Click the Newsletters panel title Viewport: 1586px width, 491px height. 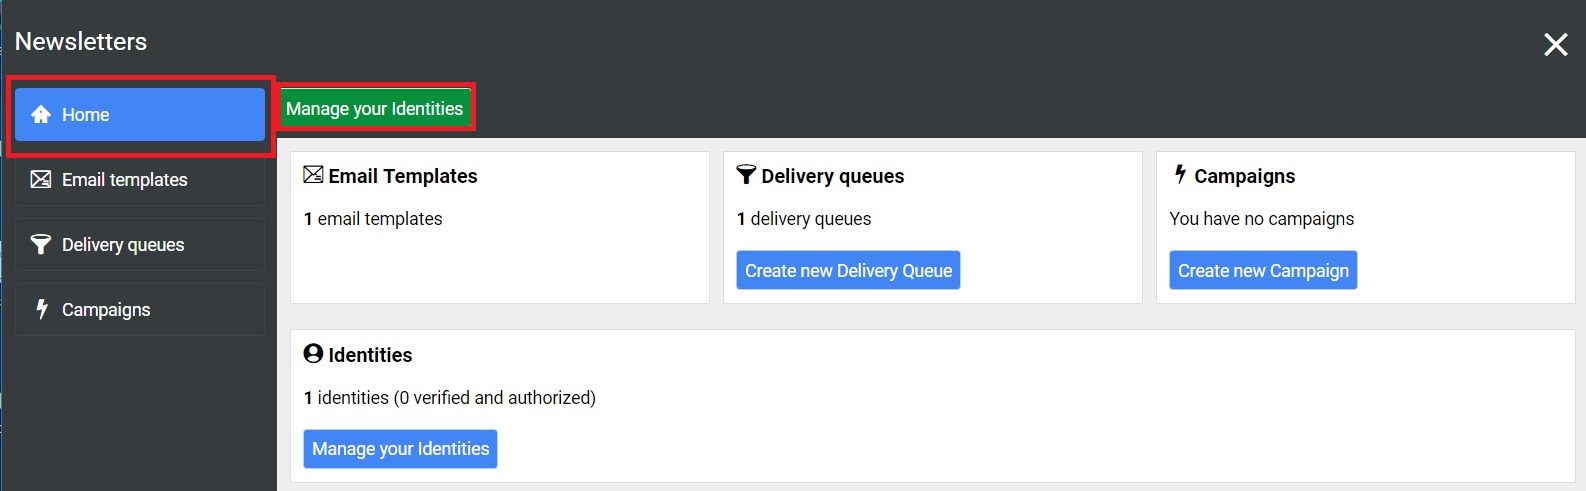pyautogui.click(x=81, y=42)
